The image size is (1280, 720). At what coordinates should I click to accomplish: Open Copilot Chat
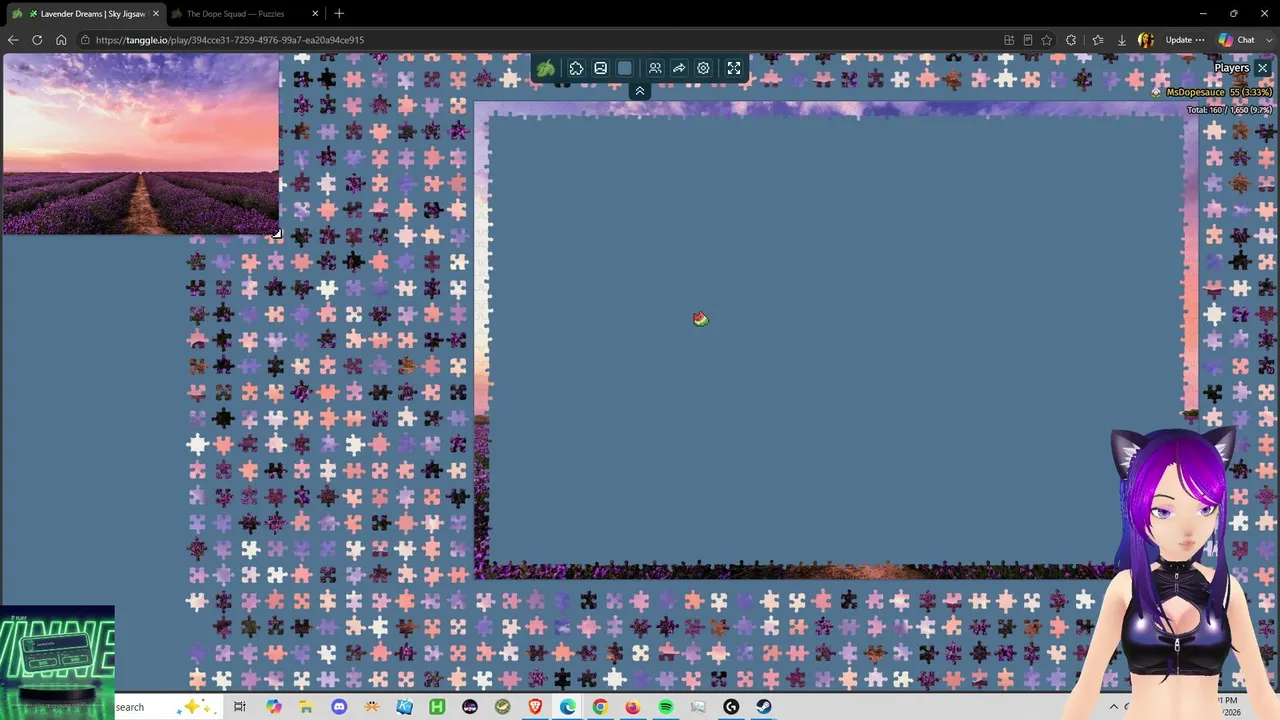[1236, 40]
